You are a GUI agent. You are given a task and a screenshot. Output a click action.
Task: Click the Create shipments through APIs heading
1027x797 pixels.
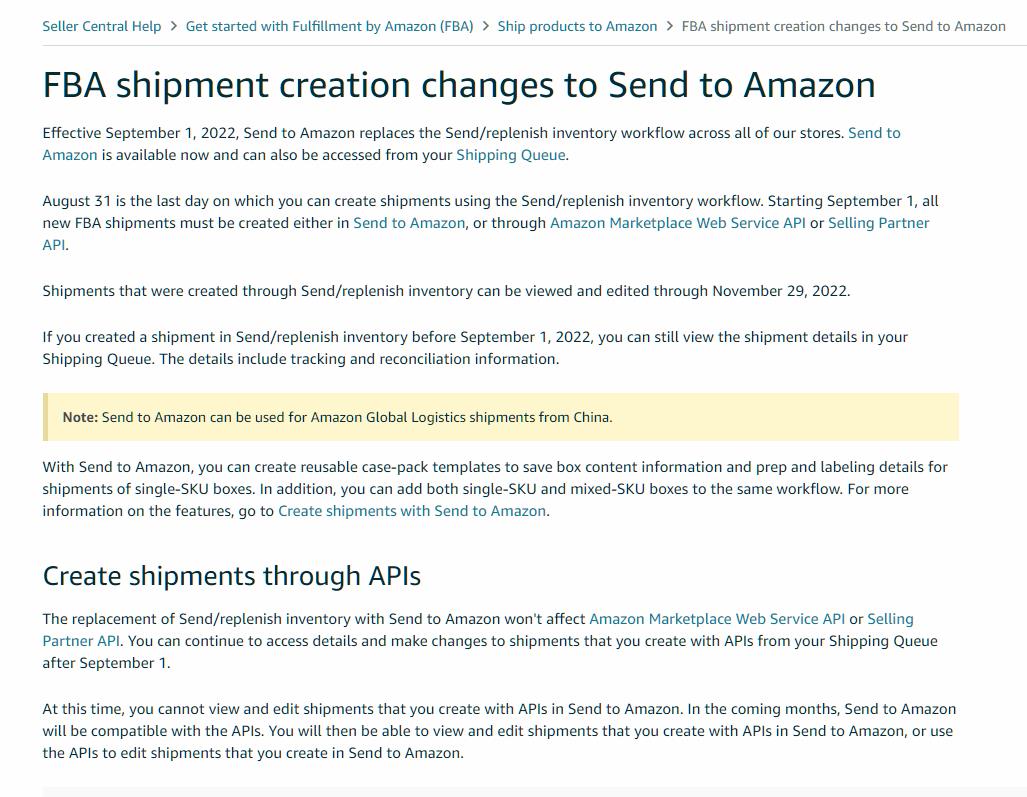pyautogui.click(x=231, y=576)
